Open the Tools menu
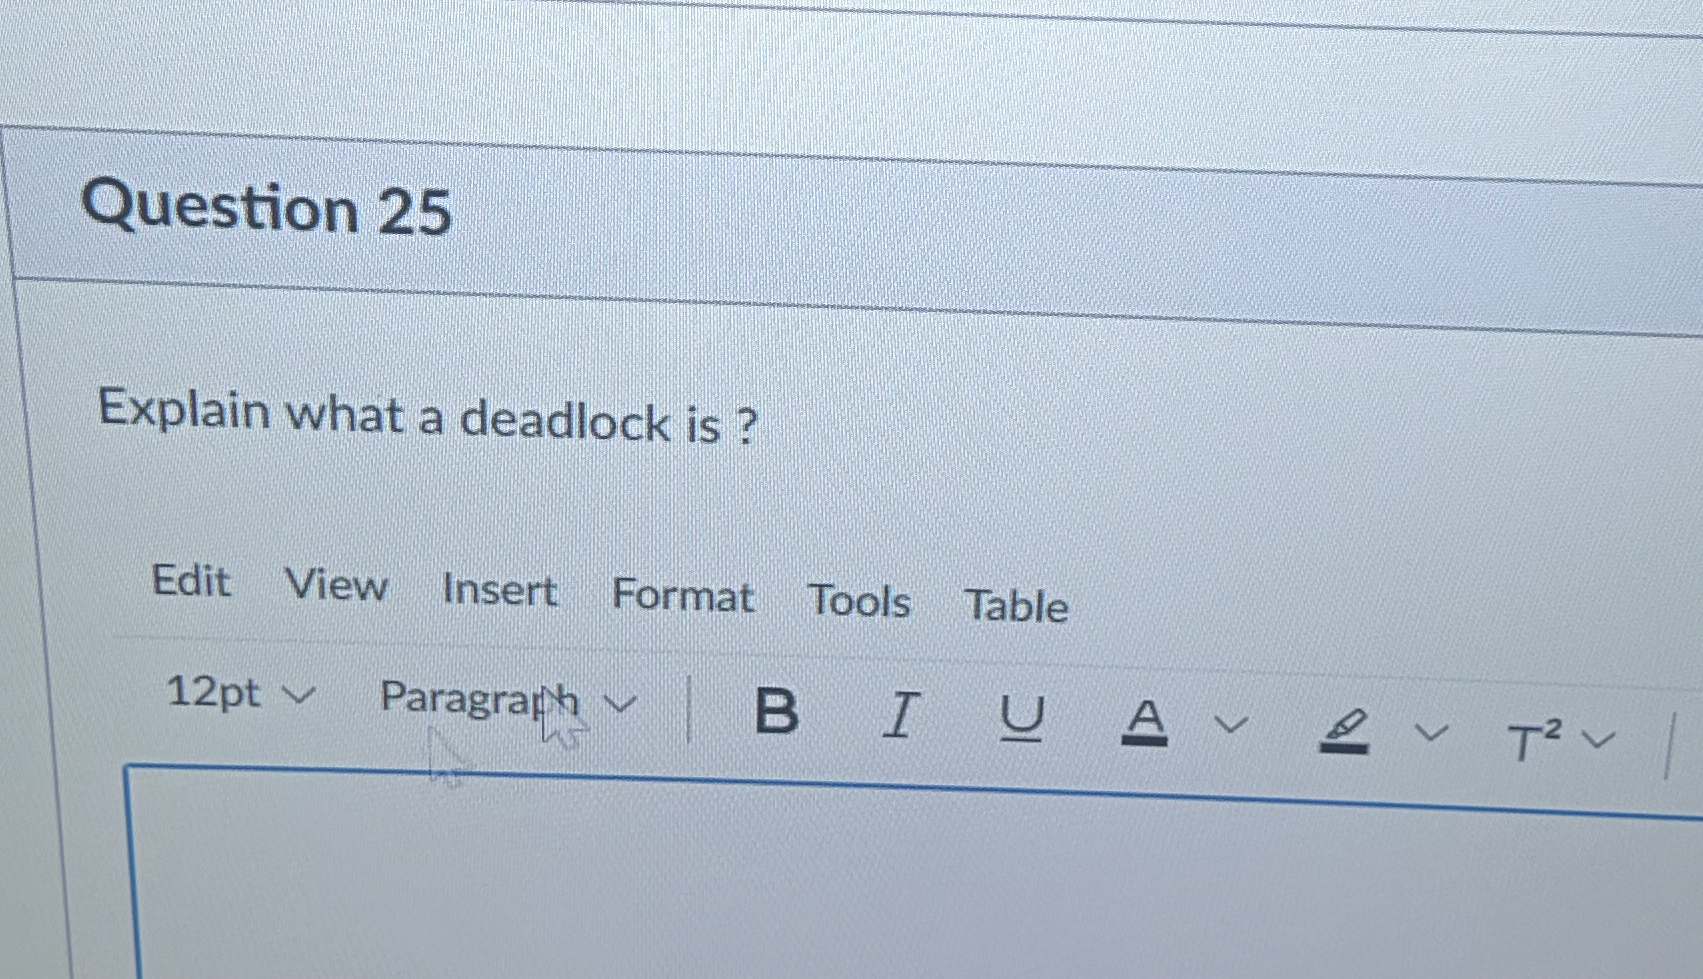Image resolution: width=1703 pixels, height=979 pixels. (859, 601)
